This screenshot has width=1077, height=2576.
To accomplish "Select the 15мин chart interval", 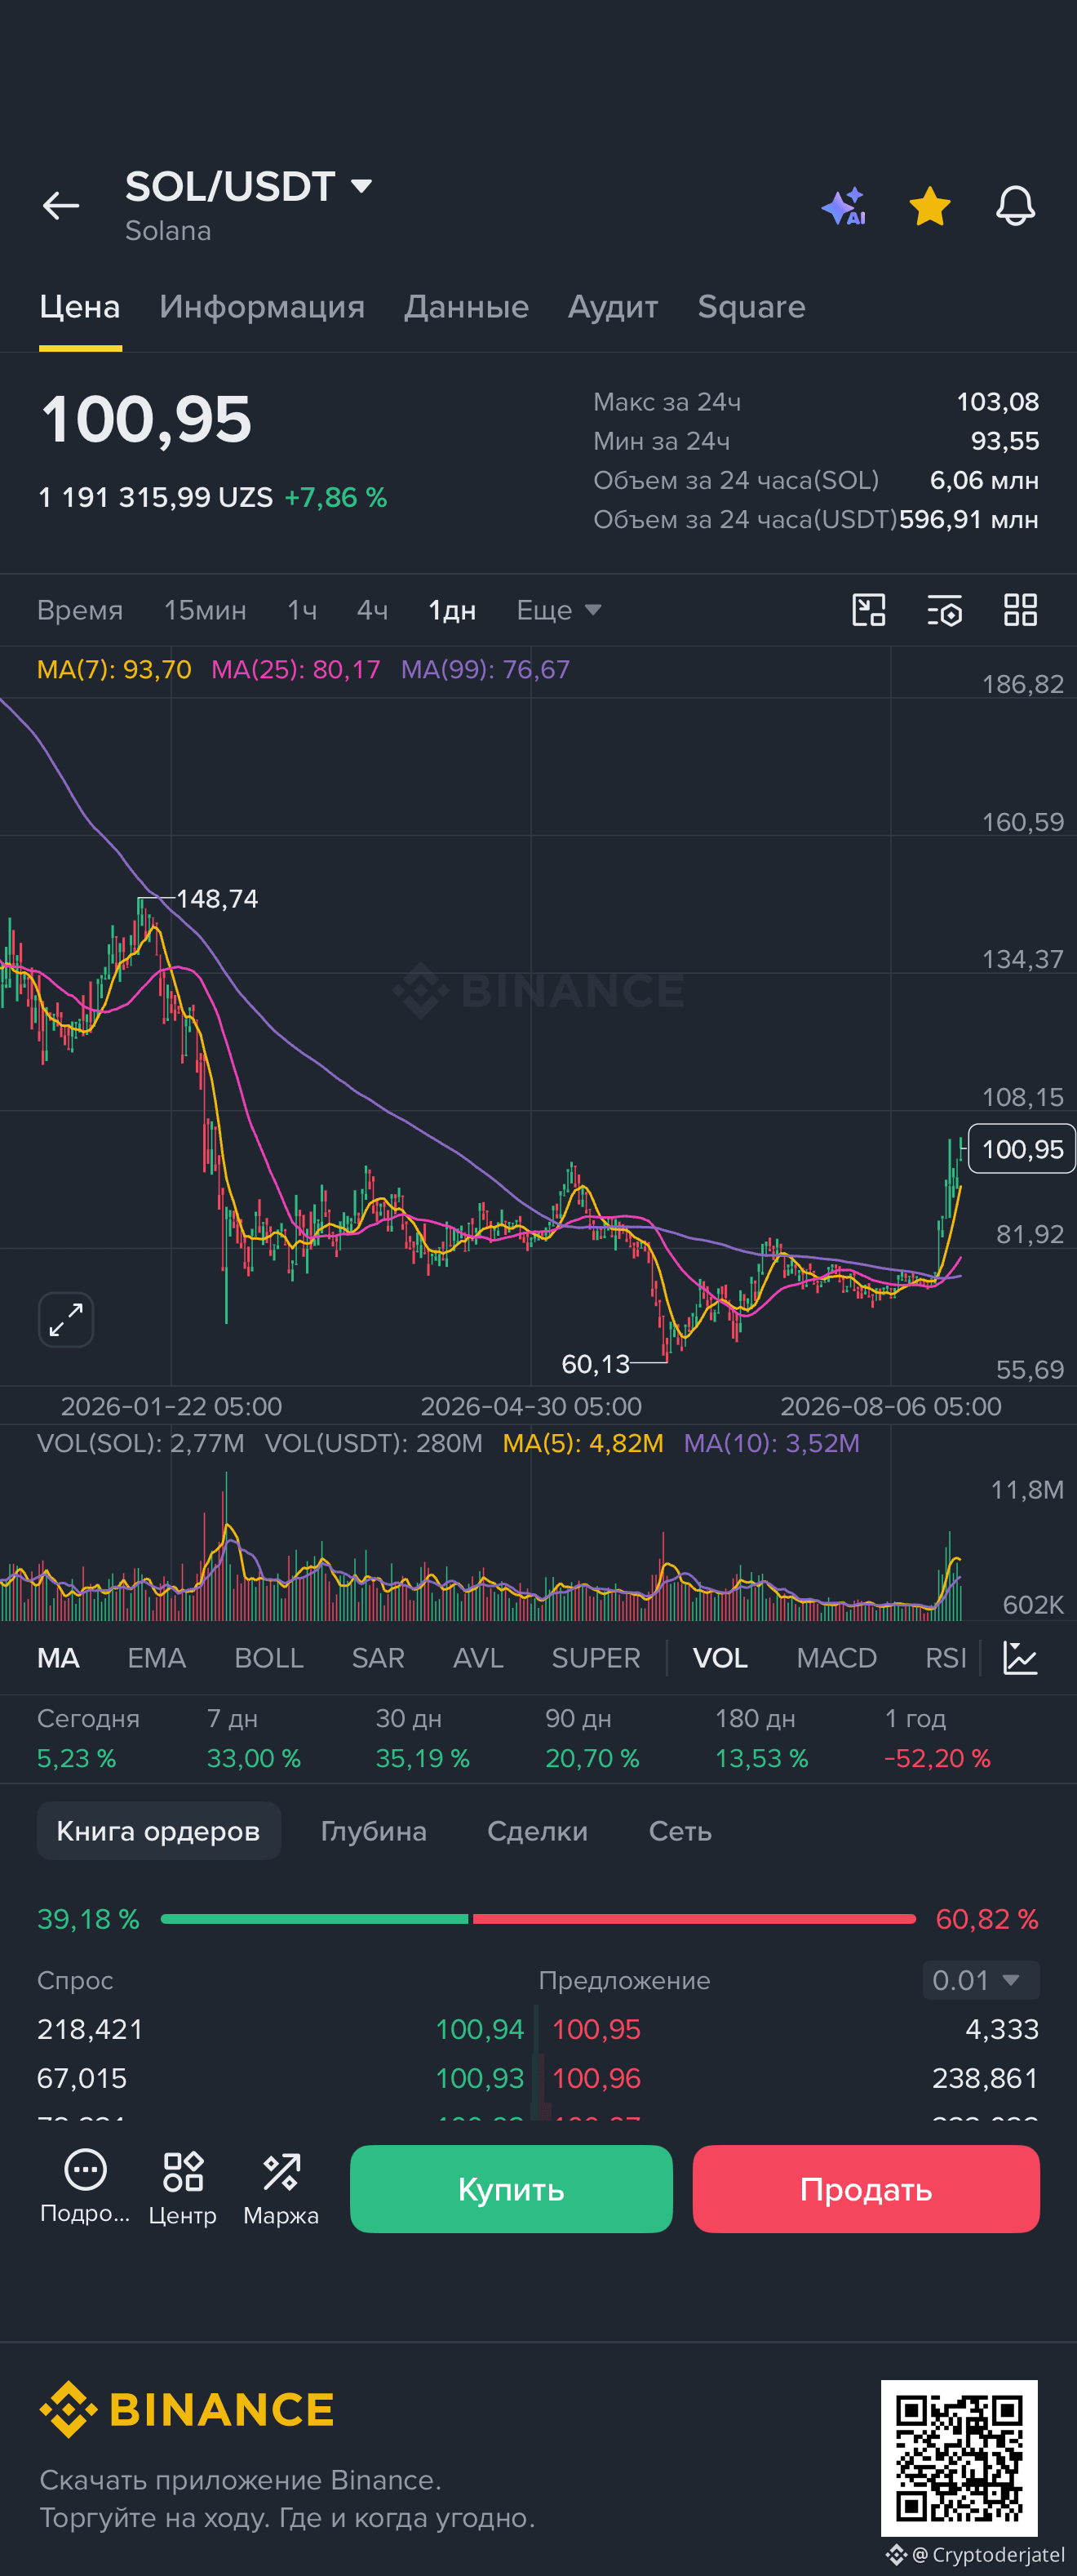I will [x=205, y=610].
